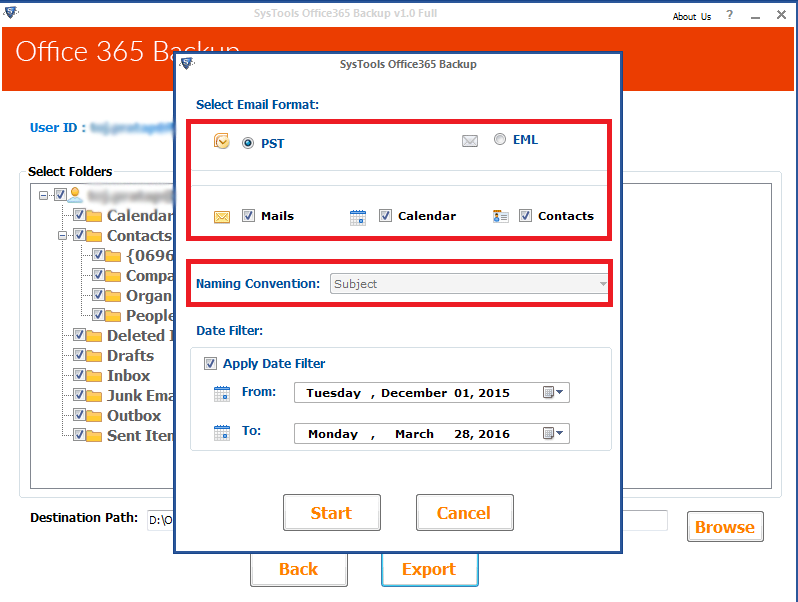Uncheck the Calendar checkbox in dialog
This screenshot has height=602, width=798.
[x=385, y=216]
